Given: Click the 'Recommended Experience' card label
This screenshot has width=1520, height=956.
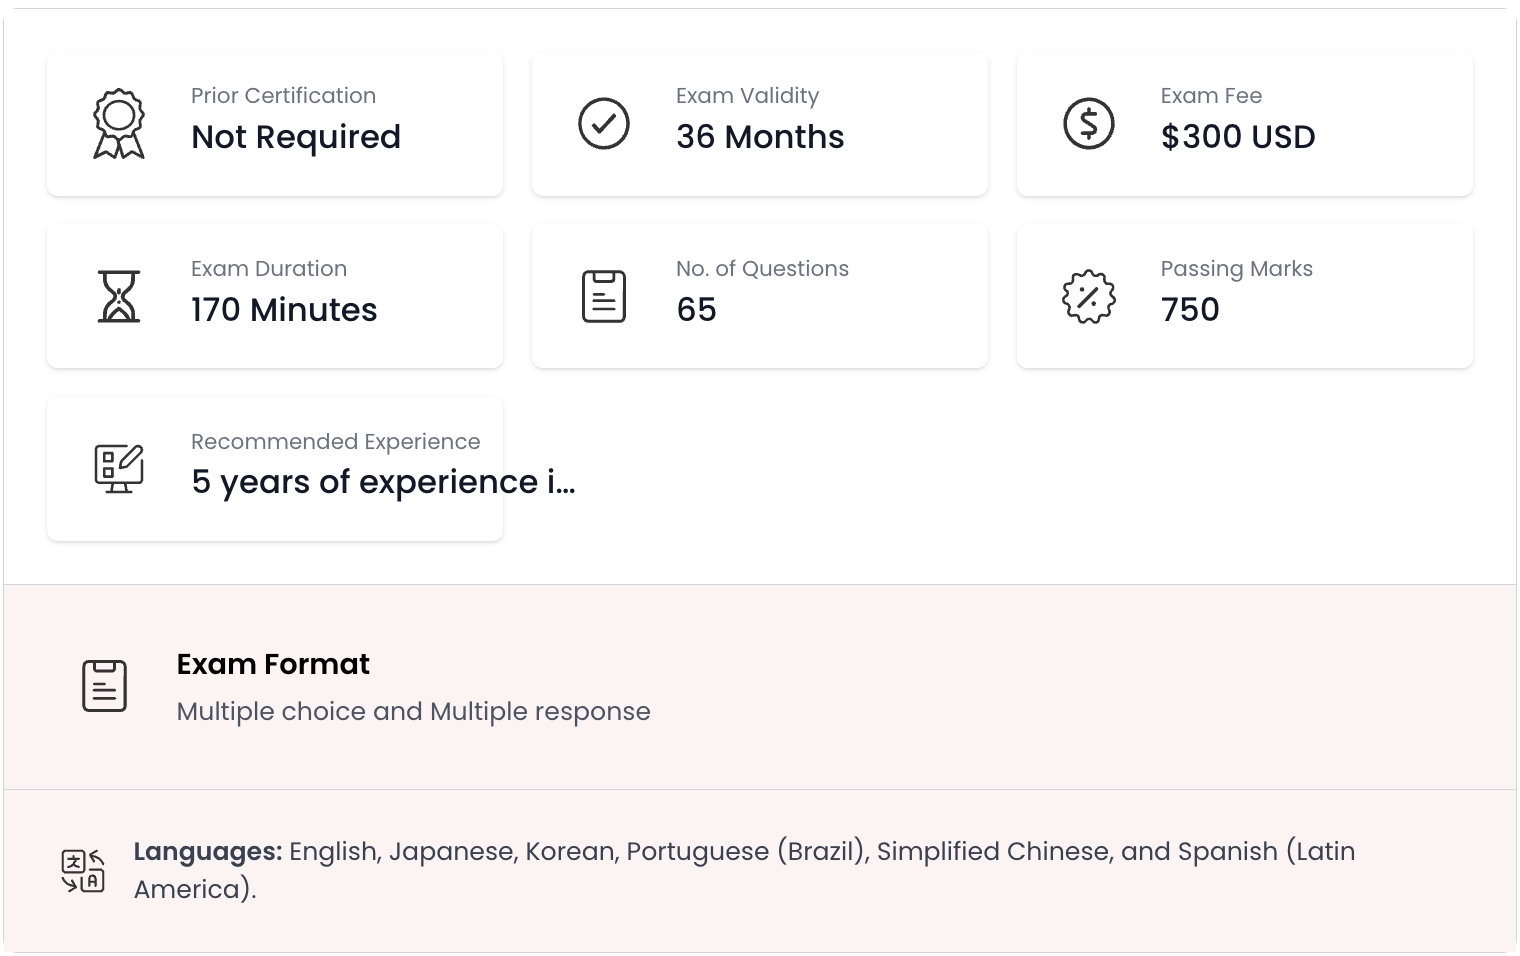Looking at the screenshot, I should pos(335,442).
